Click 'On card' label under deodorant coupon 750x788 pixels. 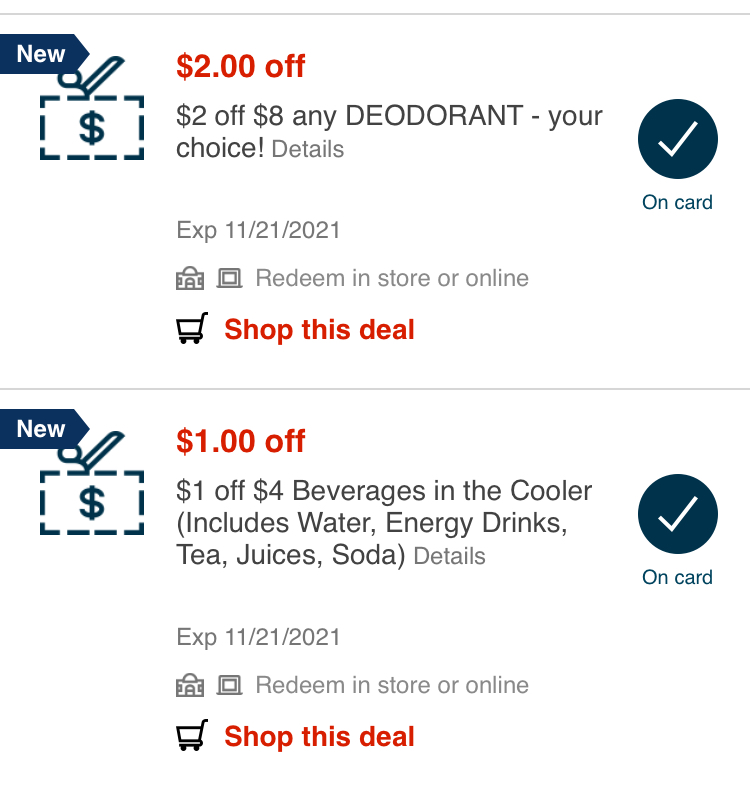coord(677,202)
